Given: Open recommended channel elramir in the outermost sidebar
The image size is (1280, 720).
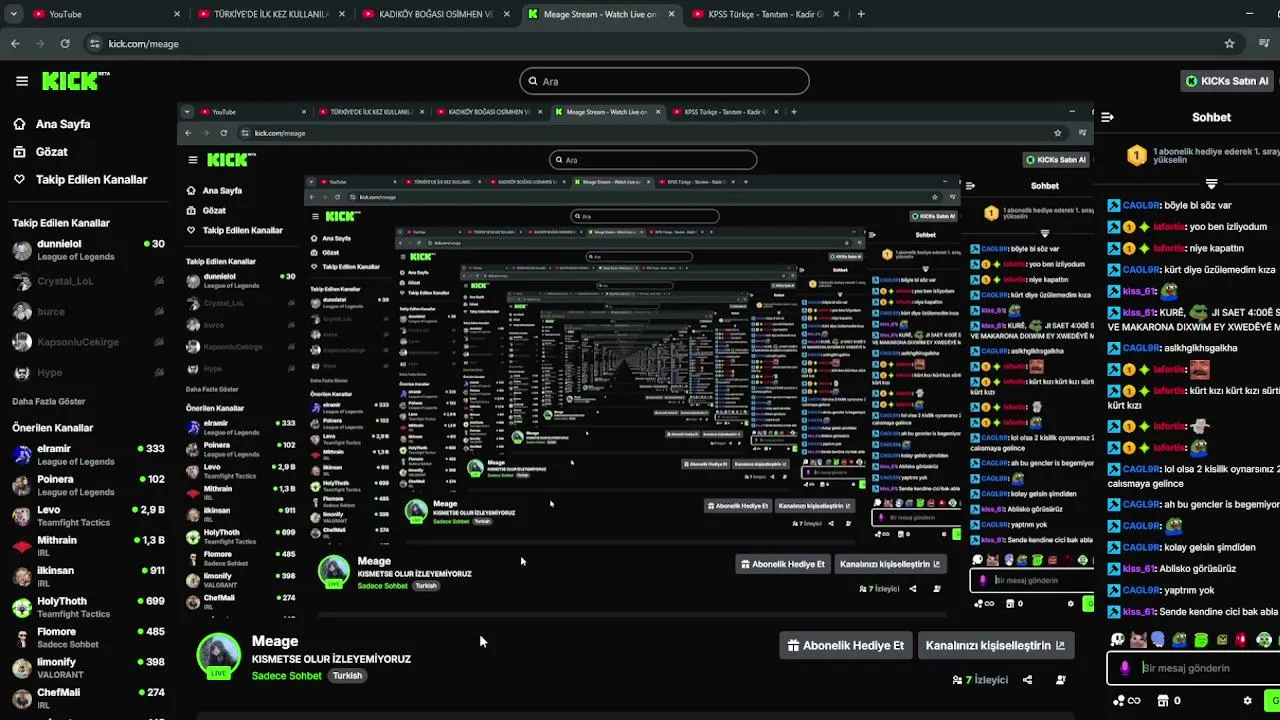Looking at the screenshot, I should pos(88,455).
